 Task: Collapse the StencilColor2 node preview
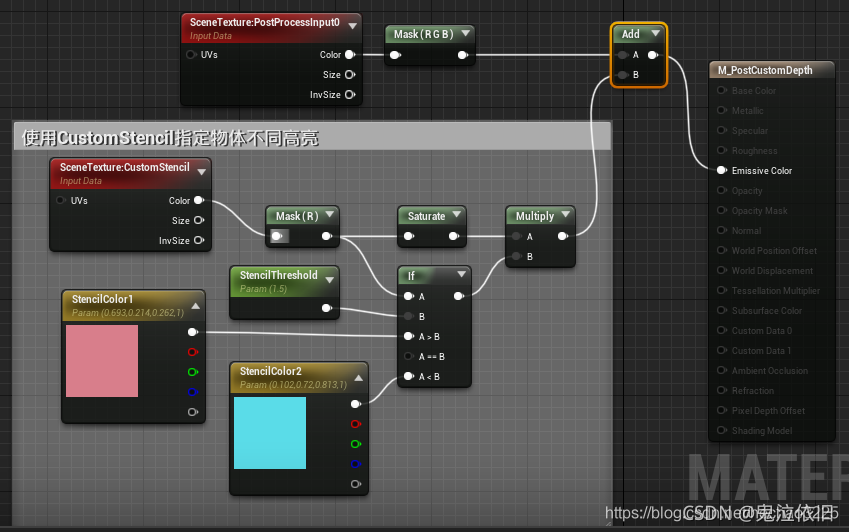(x=358, y=378)
